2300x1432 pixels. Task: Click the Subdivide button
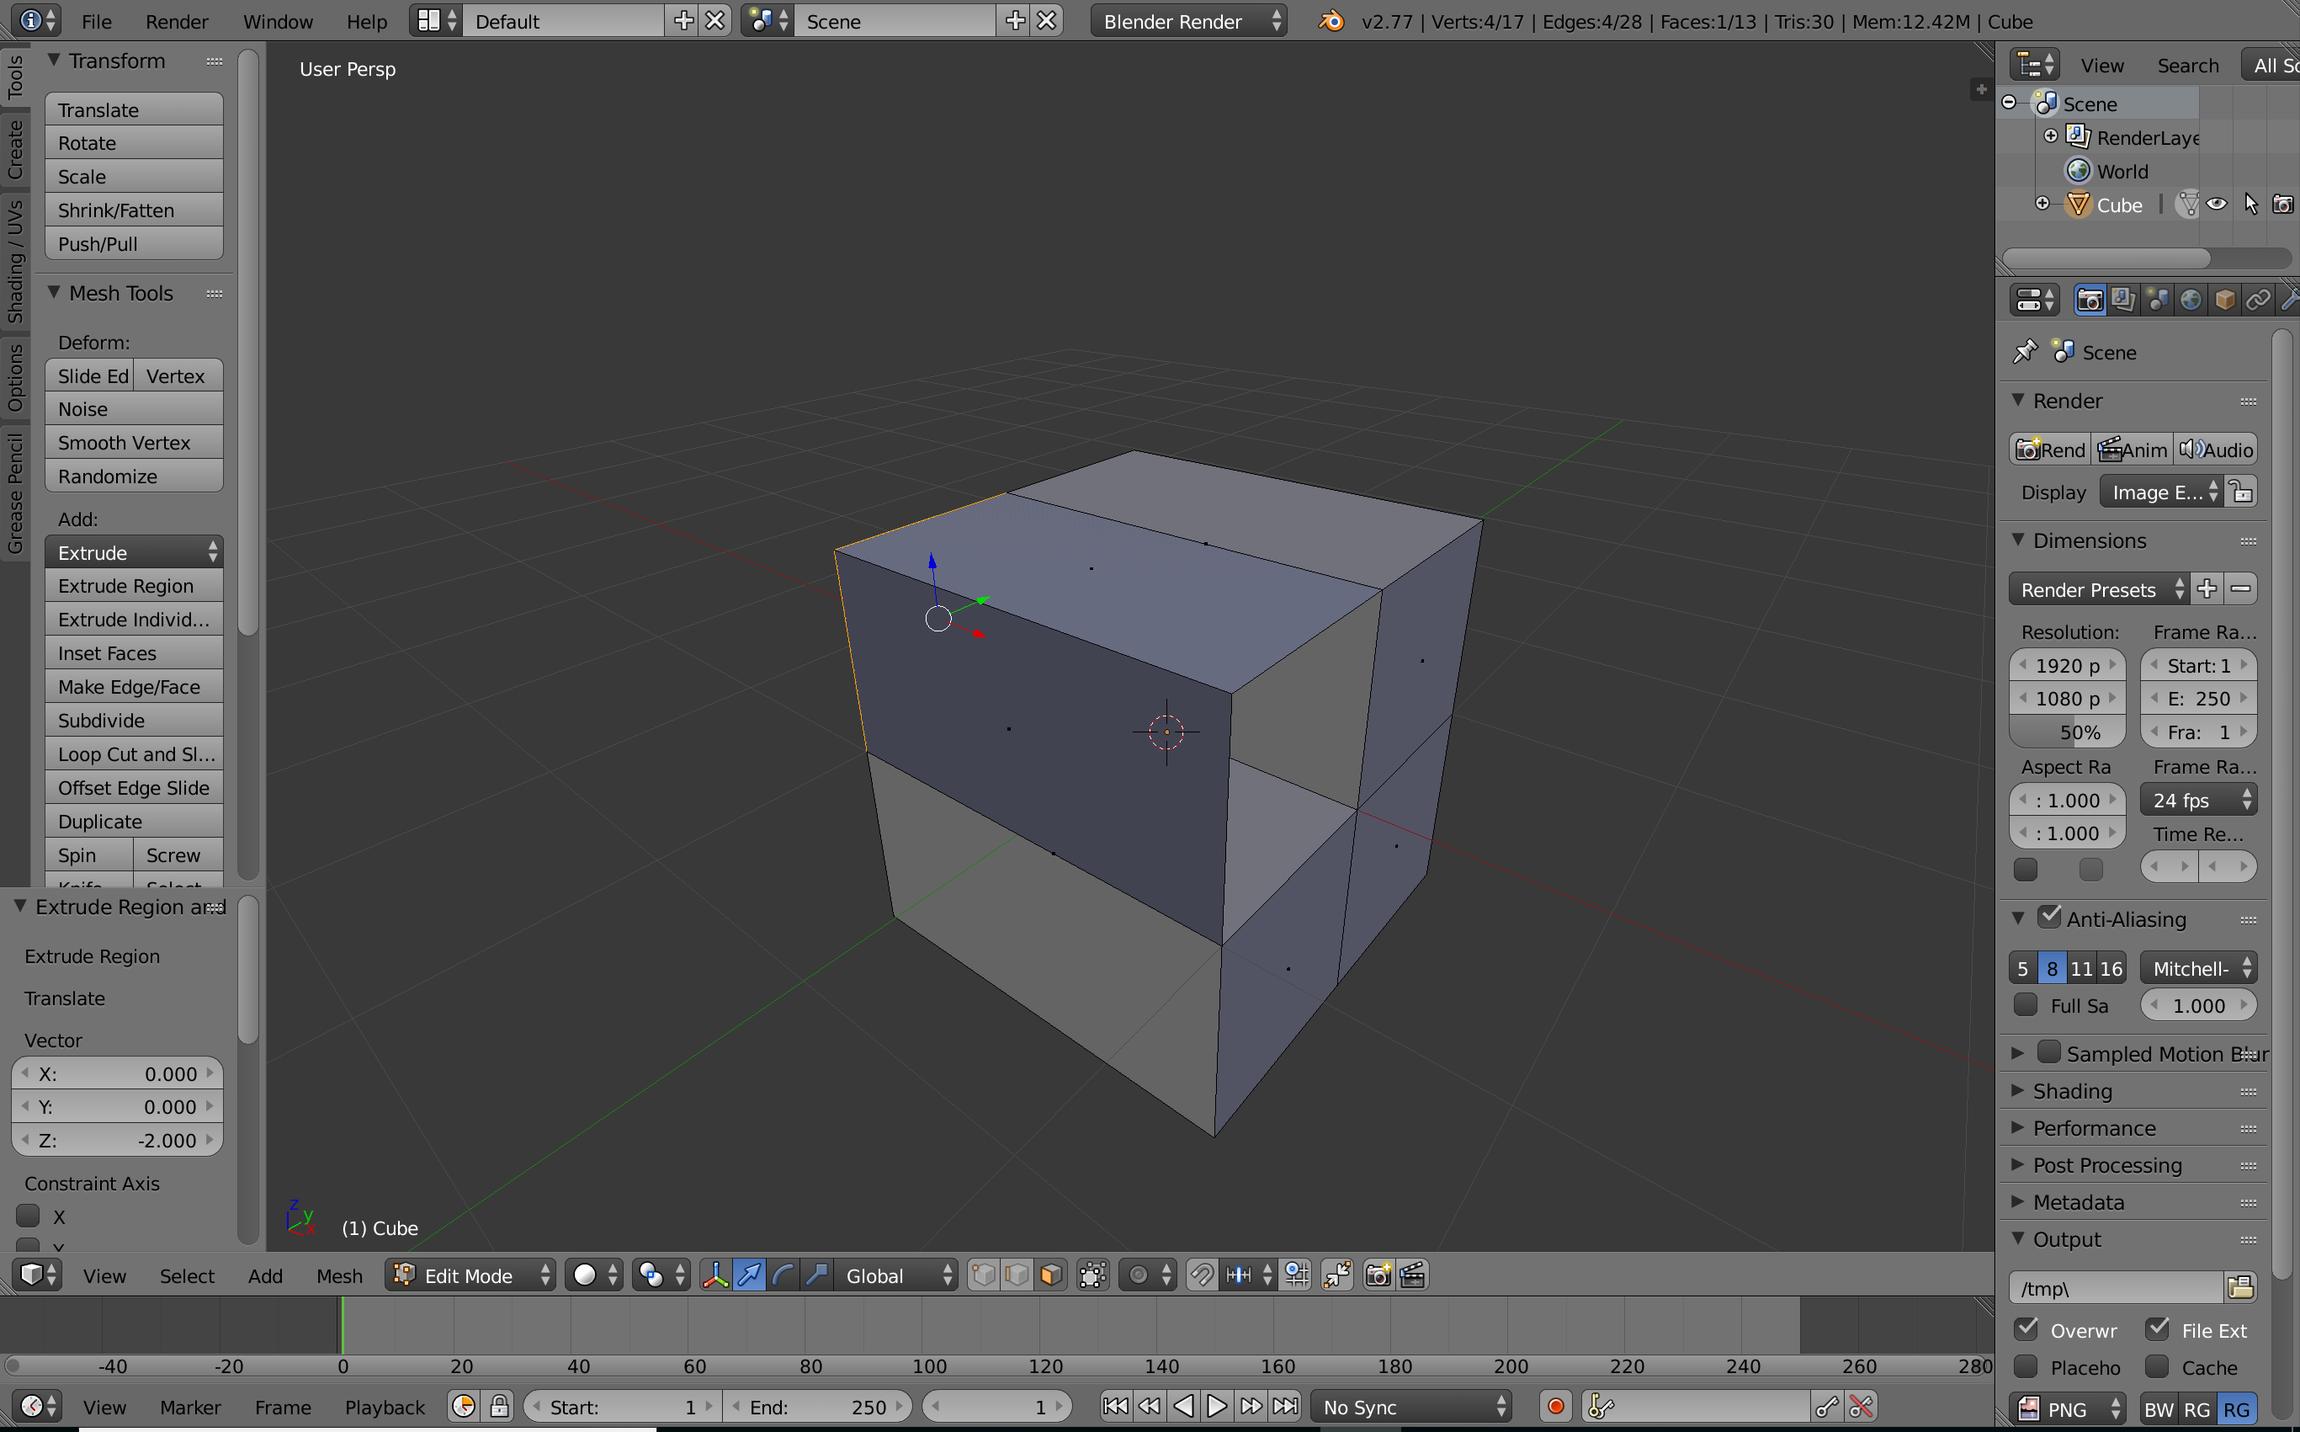point(134,720)
